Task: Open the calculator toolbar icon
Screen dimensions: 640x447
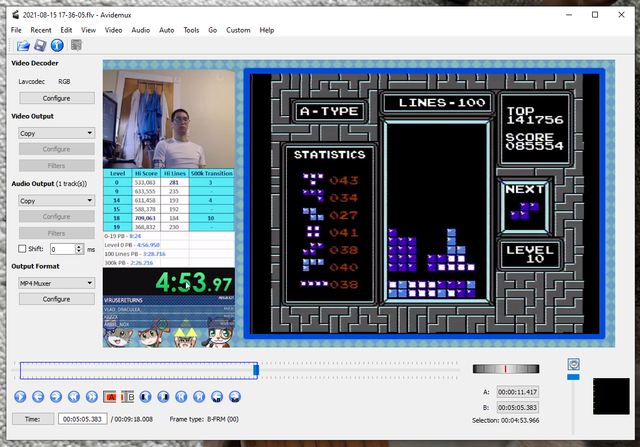Action: pyautogui.click(x=76, y=45)
